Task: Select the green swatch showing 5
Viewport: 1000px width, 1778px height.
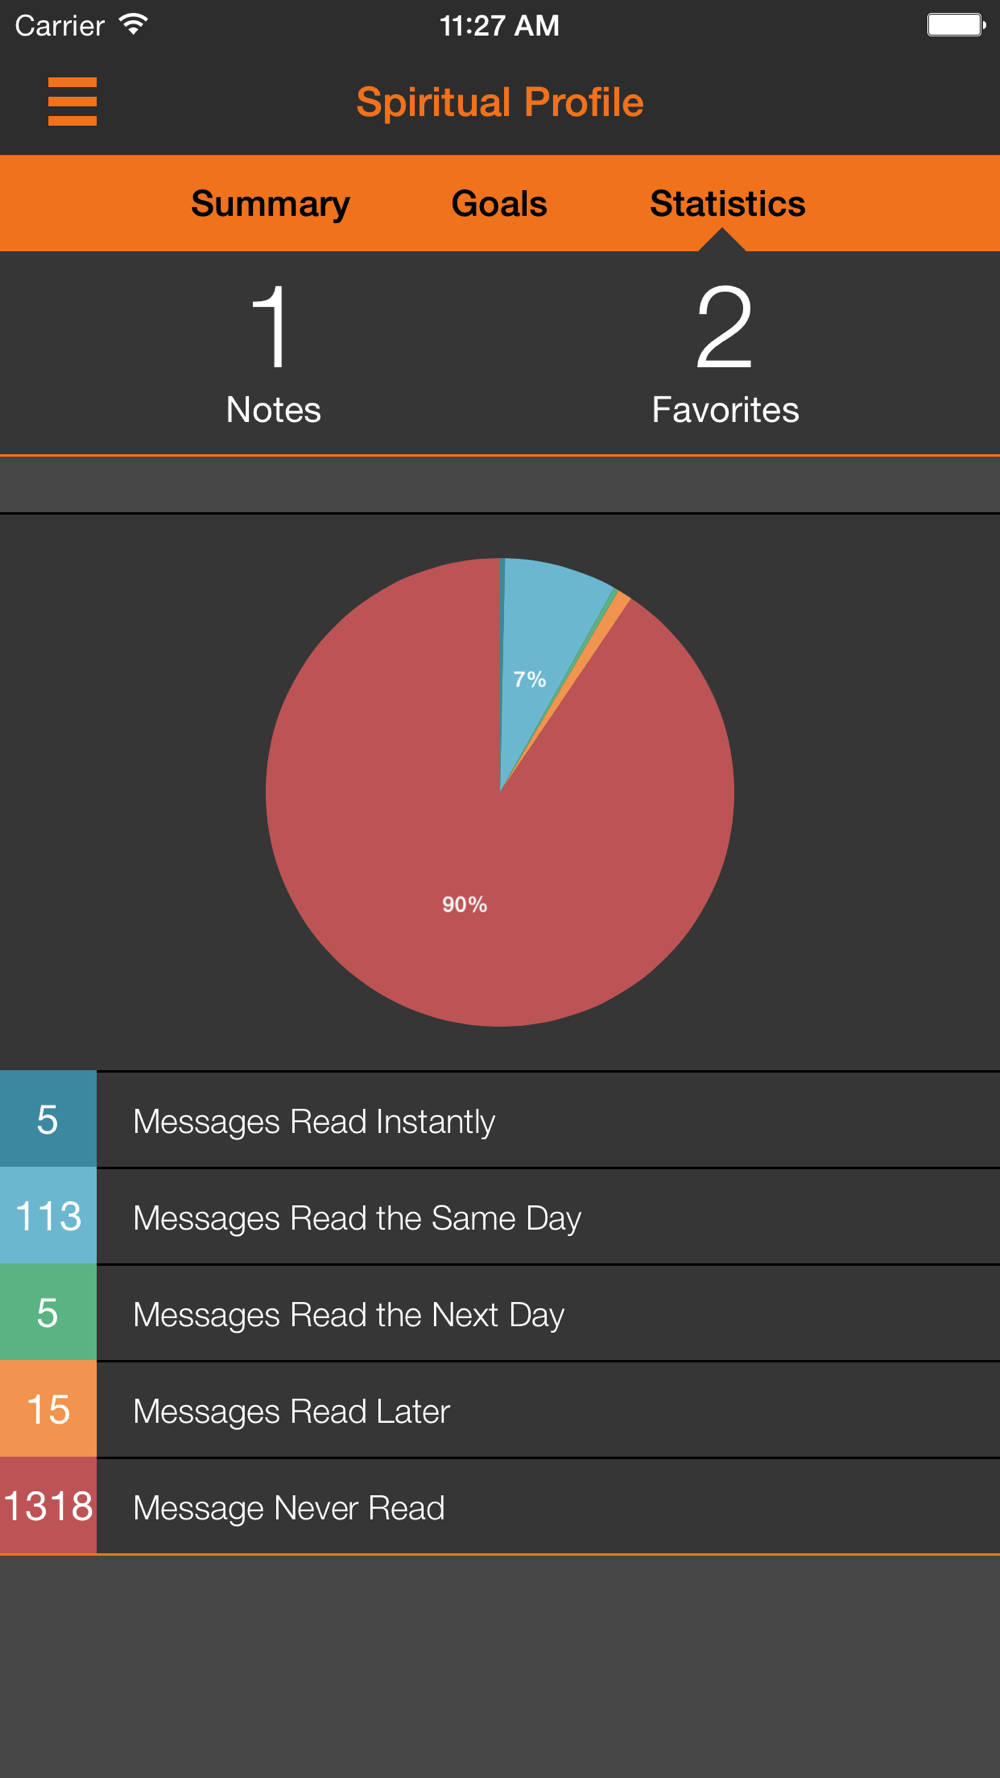Action: point(48,1312)
